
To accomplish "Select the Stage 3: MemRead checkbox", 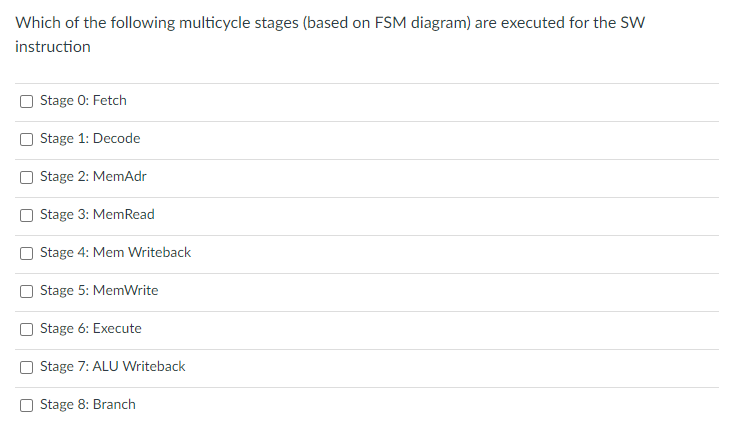I will (x=26, y=215).
